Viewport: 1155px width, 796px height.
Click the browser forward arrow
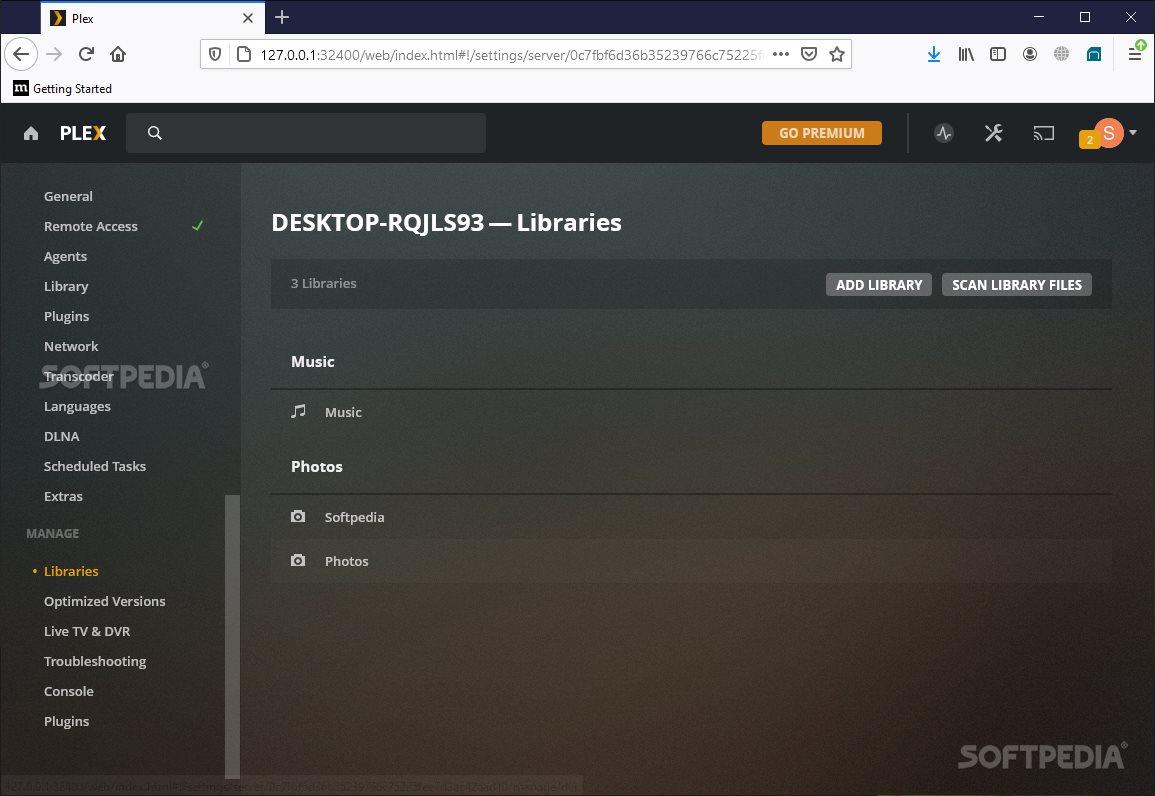point(54,54)
